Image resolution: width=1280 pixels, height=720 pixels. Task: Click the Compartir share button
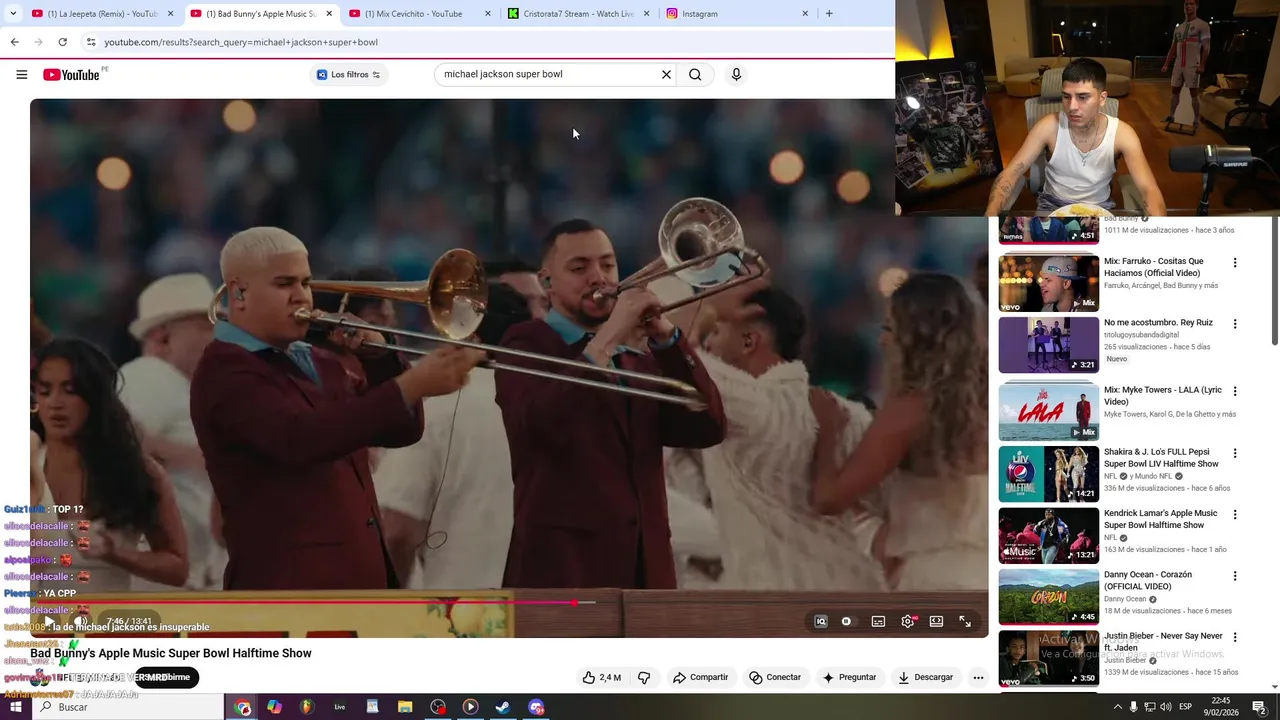(700, 677)
